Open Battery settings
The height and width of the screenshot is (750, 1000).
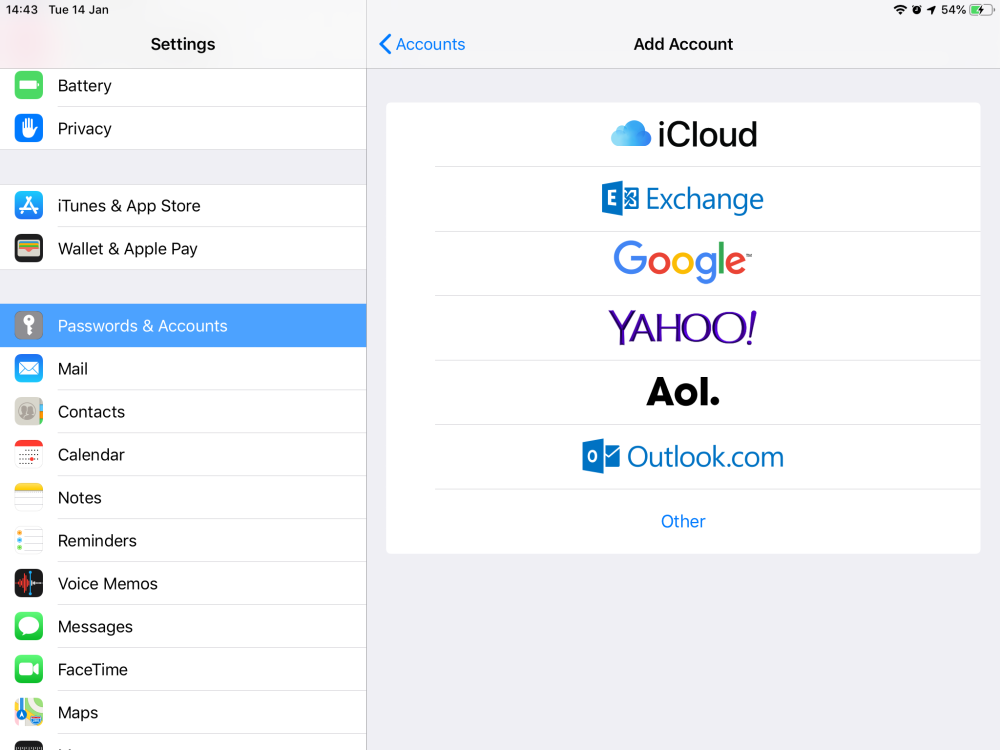point(183,85)
